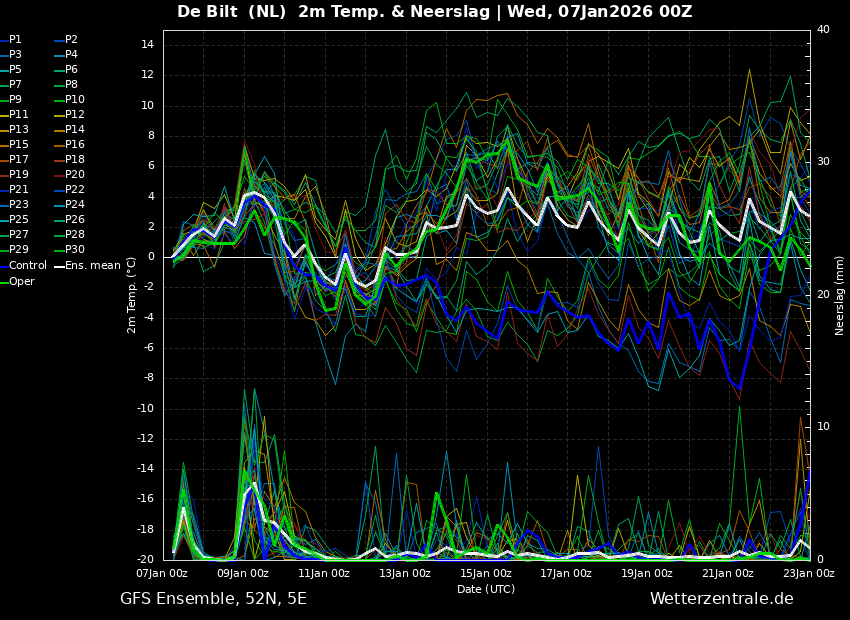Click legend item P17

pyautogui.click(x=14, y=159)
